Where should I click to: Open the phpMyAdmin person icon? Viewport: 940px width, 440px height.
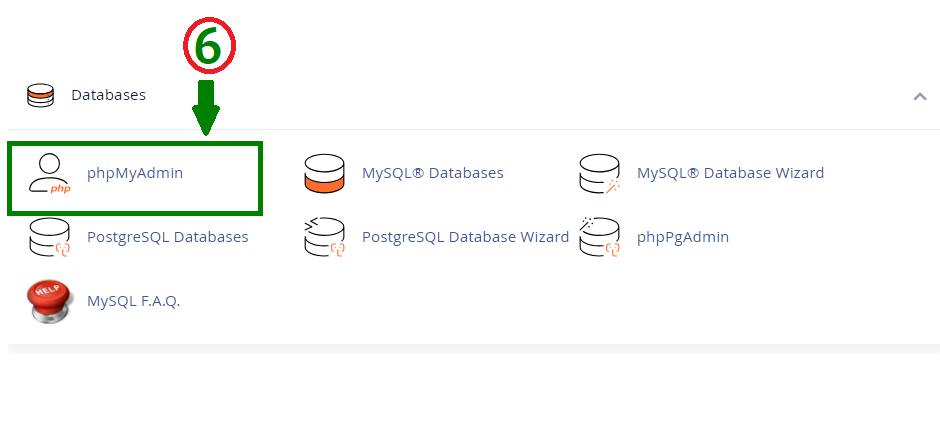(x=50, y=174)
